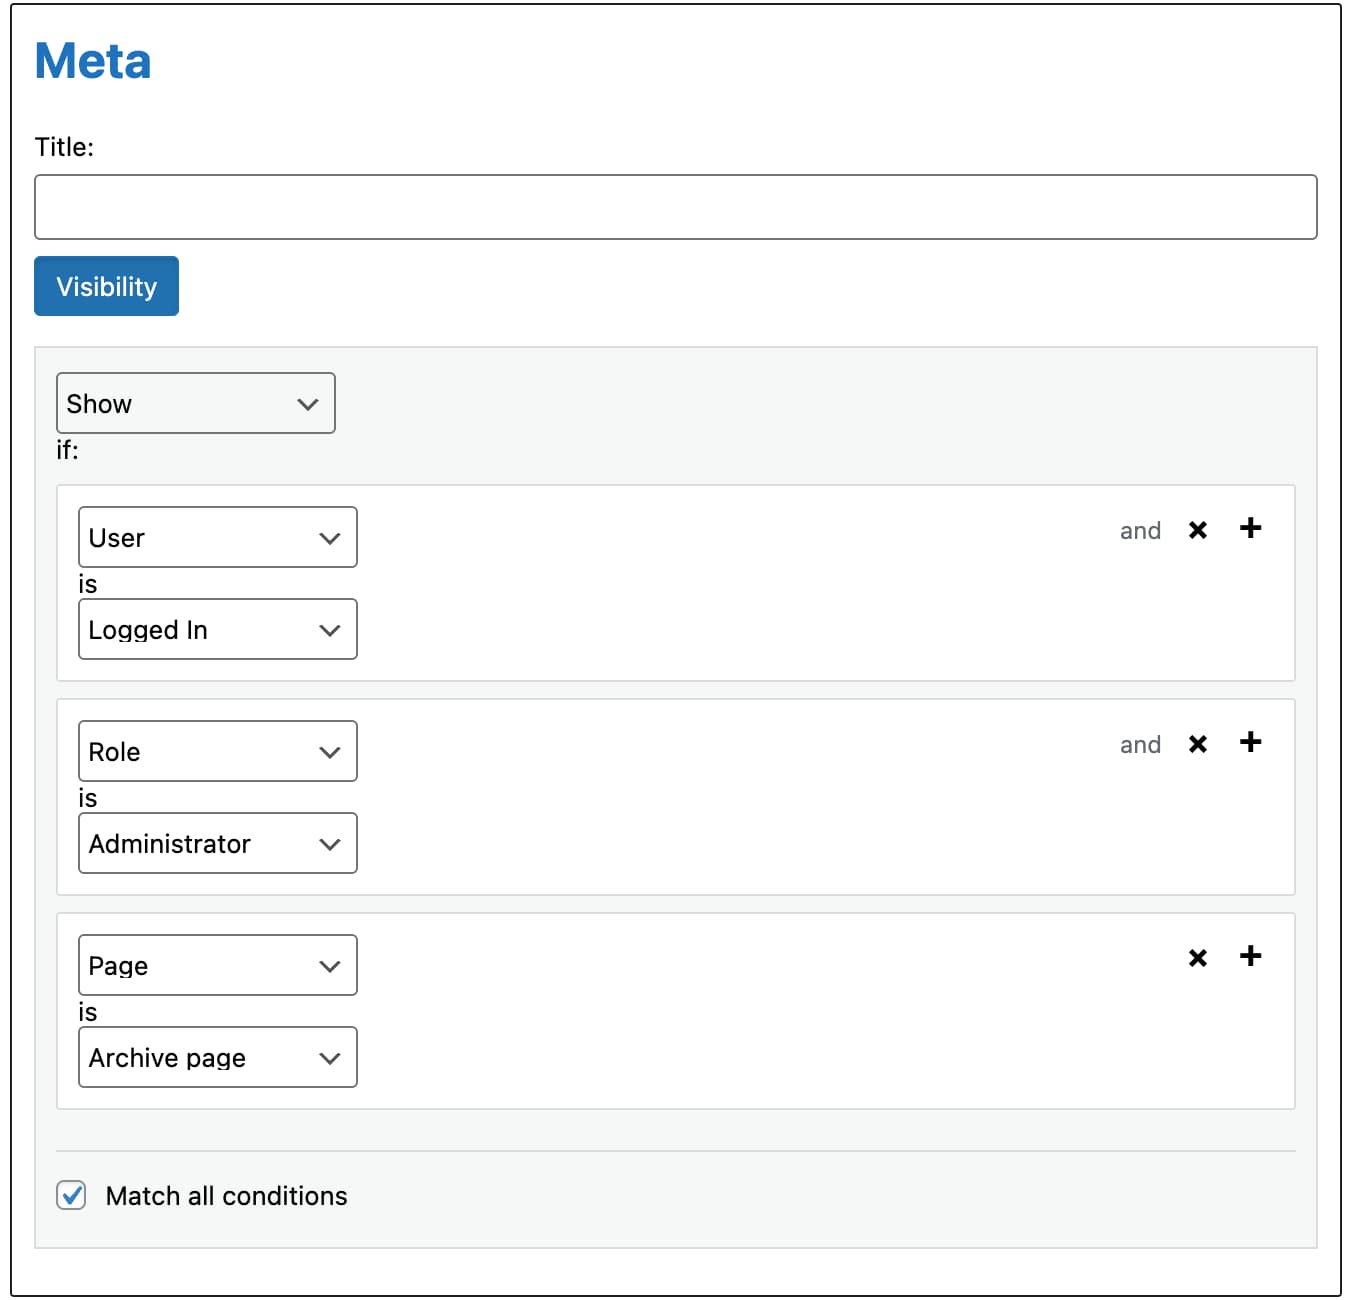Viewport: 1348px width, 1300px height.
Task: Expand the User condition type dropdown
Action: click(x=217, y=537)
